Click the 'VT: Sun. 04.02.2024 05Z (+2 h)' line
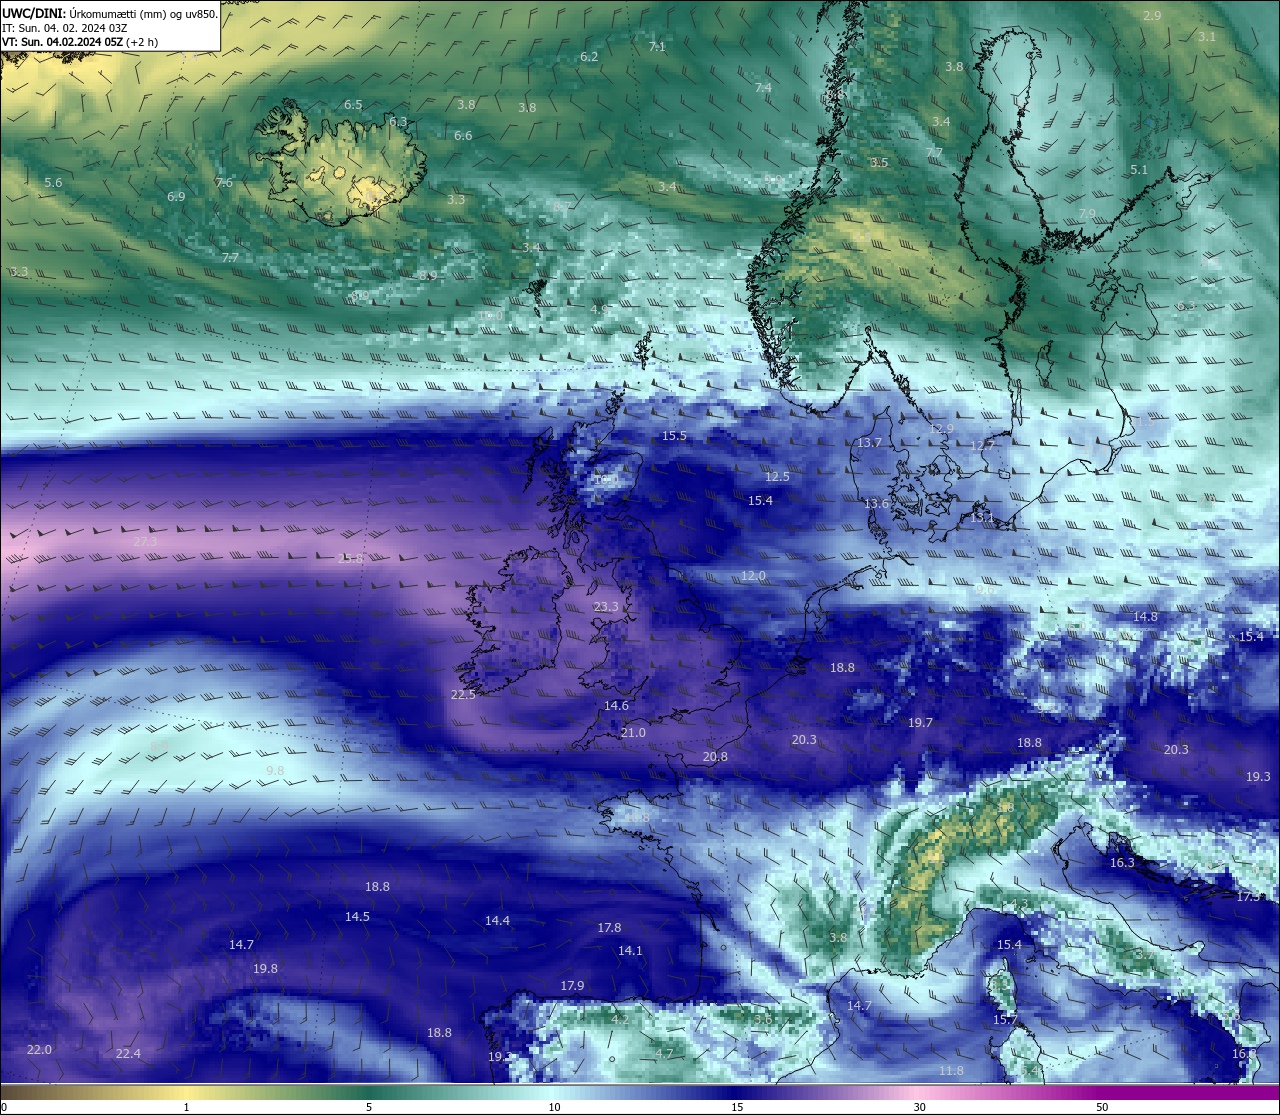Screen dimensions: 1280x1115 coord(79,42)
